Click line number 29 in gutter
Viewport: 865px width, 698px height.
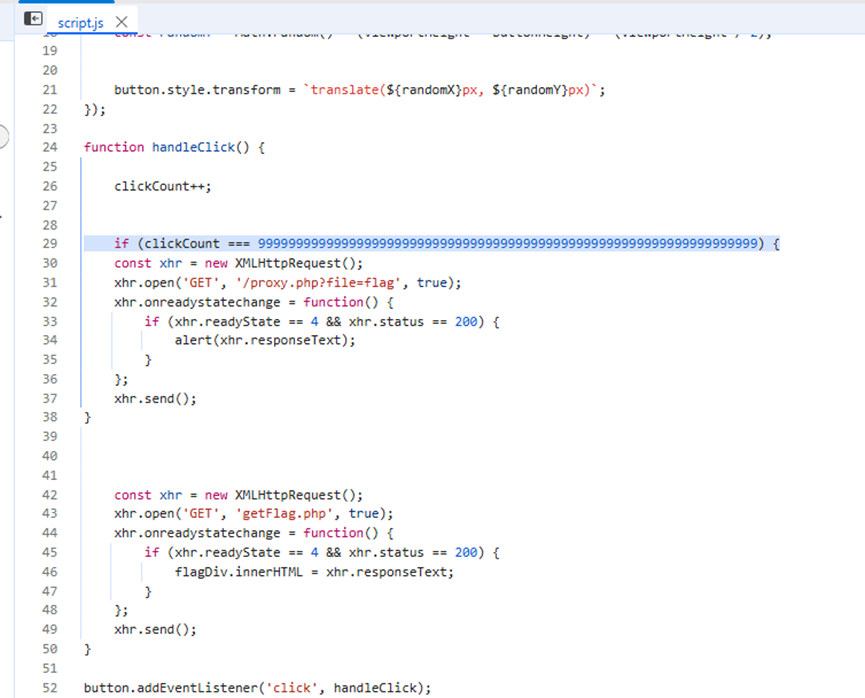50,244
